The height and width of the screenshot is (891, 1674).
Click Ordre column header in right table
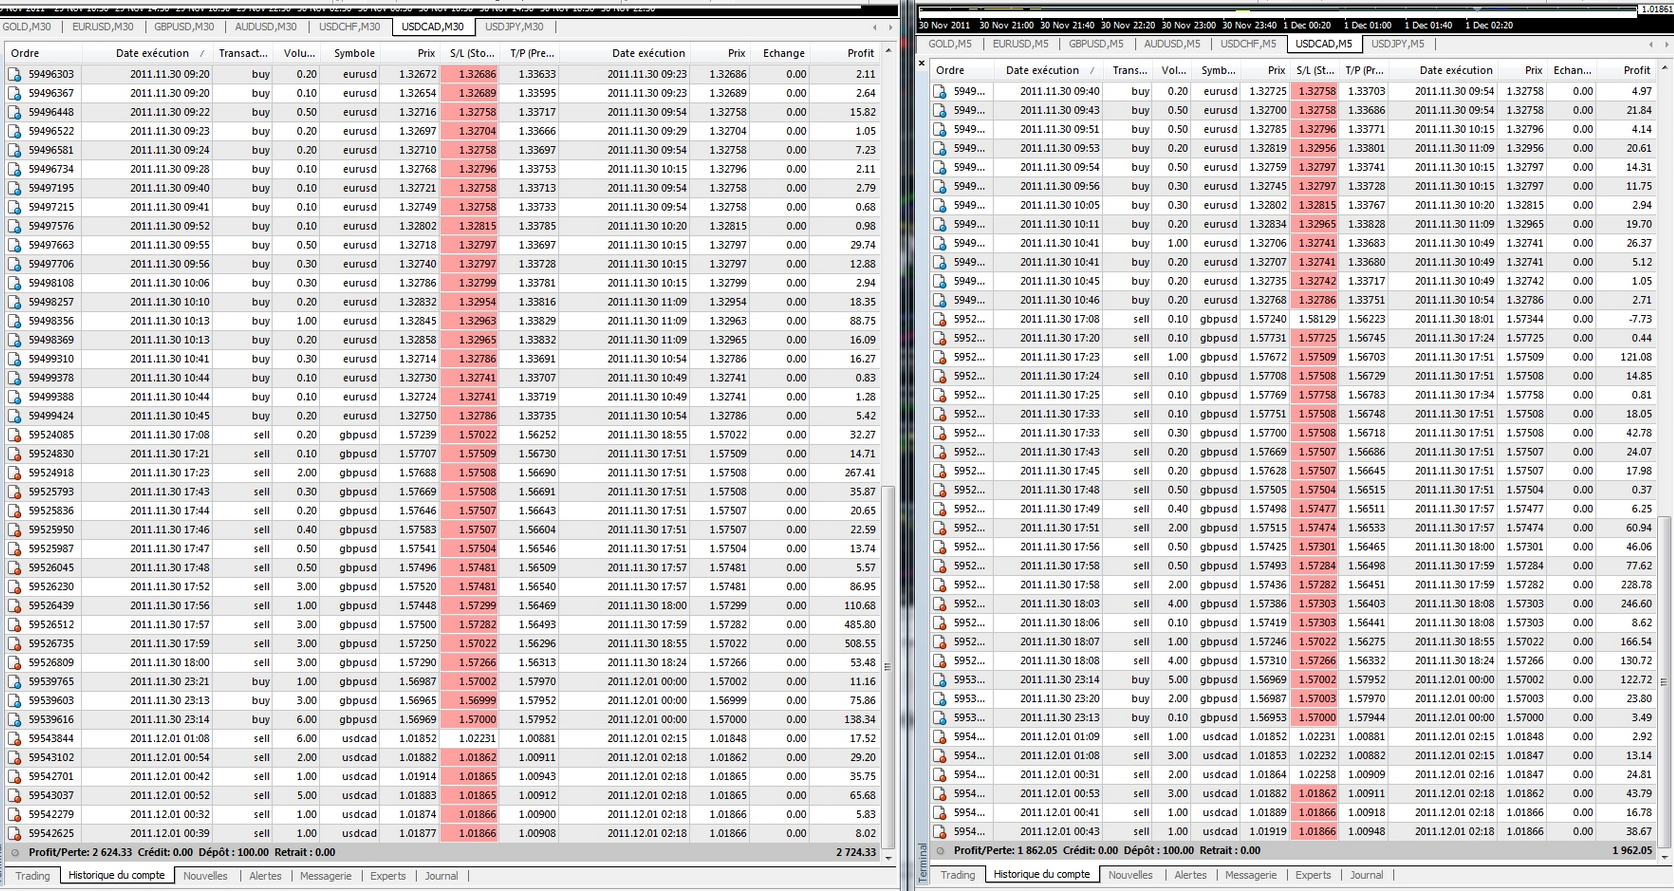(x=950, y=70)
